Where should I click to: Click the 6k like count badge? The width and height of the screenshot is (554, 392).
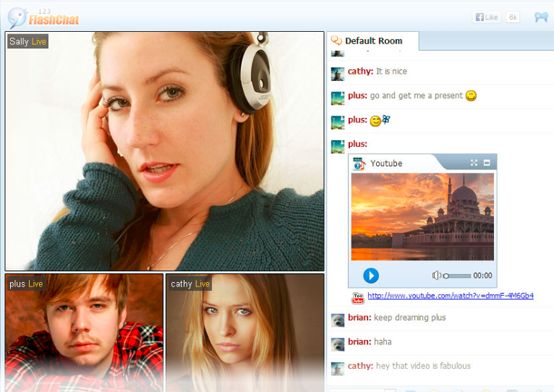click(513, 17)
